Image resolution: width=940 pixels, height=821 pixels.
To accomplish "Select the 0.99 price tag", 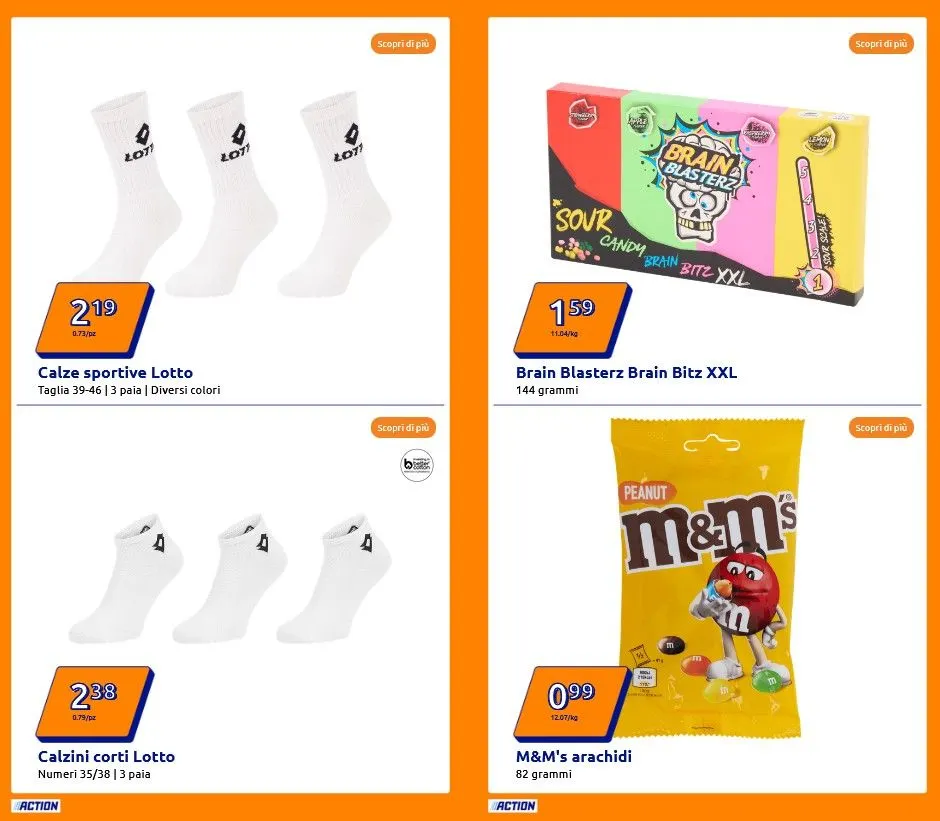I will [x=573, y=703].
